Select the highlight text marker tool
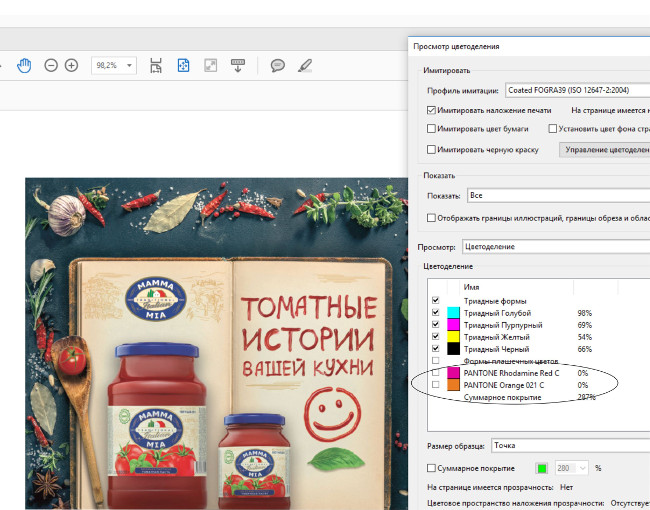 (304, 65)
